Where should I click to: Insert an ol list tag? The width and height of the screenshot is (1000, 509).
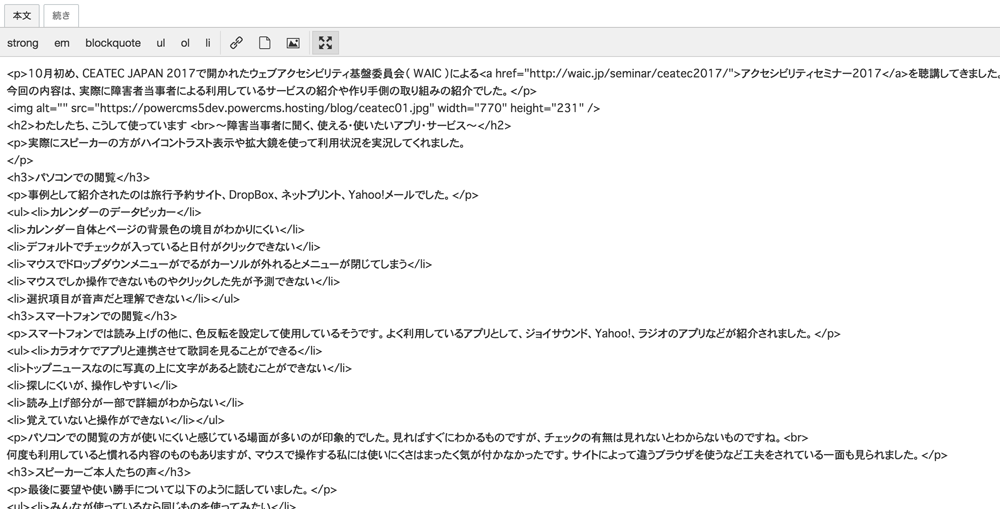[x=185, y=43]
